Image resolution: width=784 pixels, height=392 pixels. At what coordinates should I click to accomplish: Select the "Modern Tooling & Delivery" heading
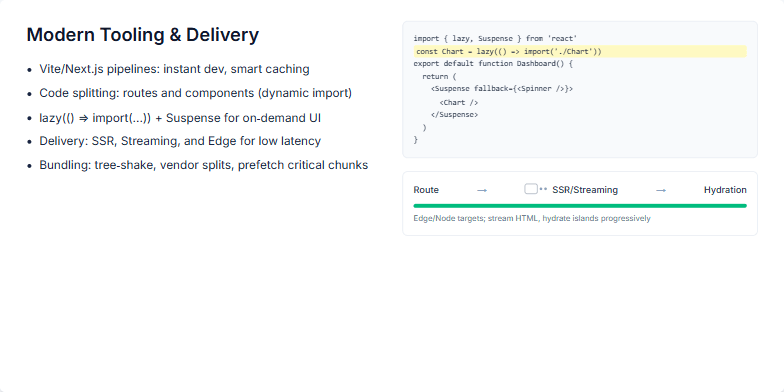click(x=142, y=35)
